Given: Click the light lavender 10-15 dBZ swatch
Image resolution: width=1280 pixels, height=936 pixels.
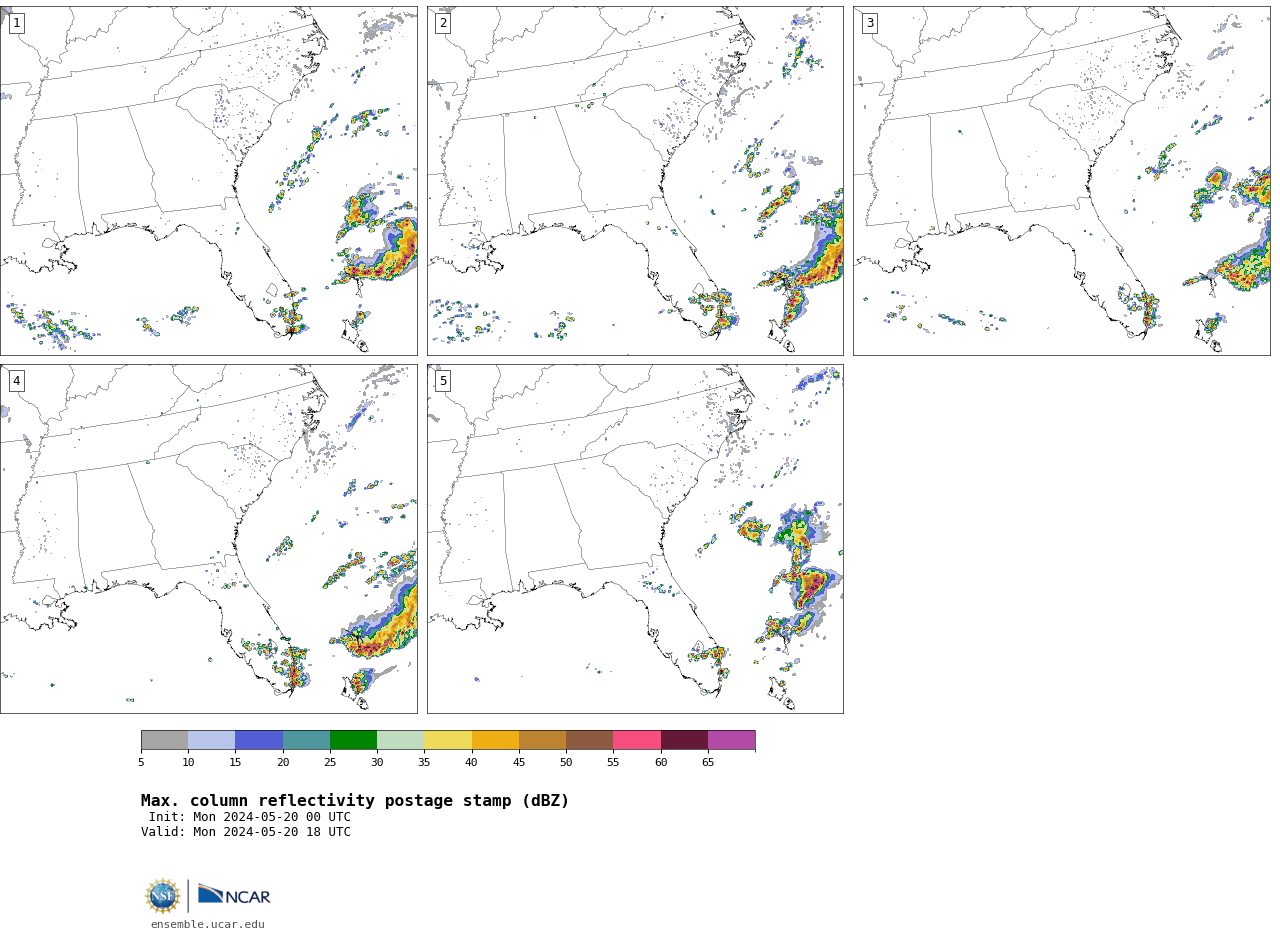Looking at the screenshot, I should click(212, 740).
